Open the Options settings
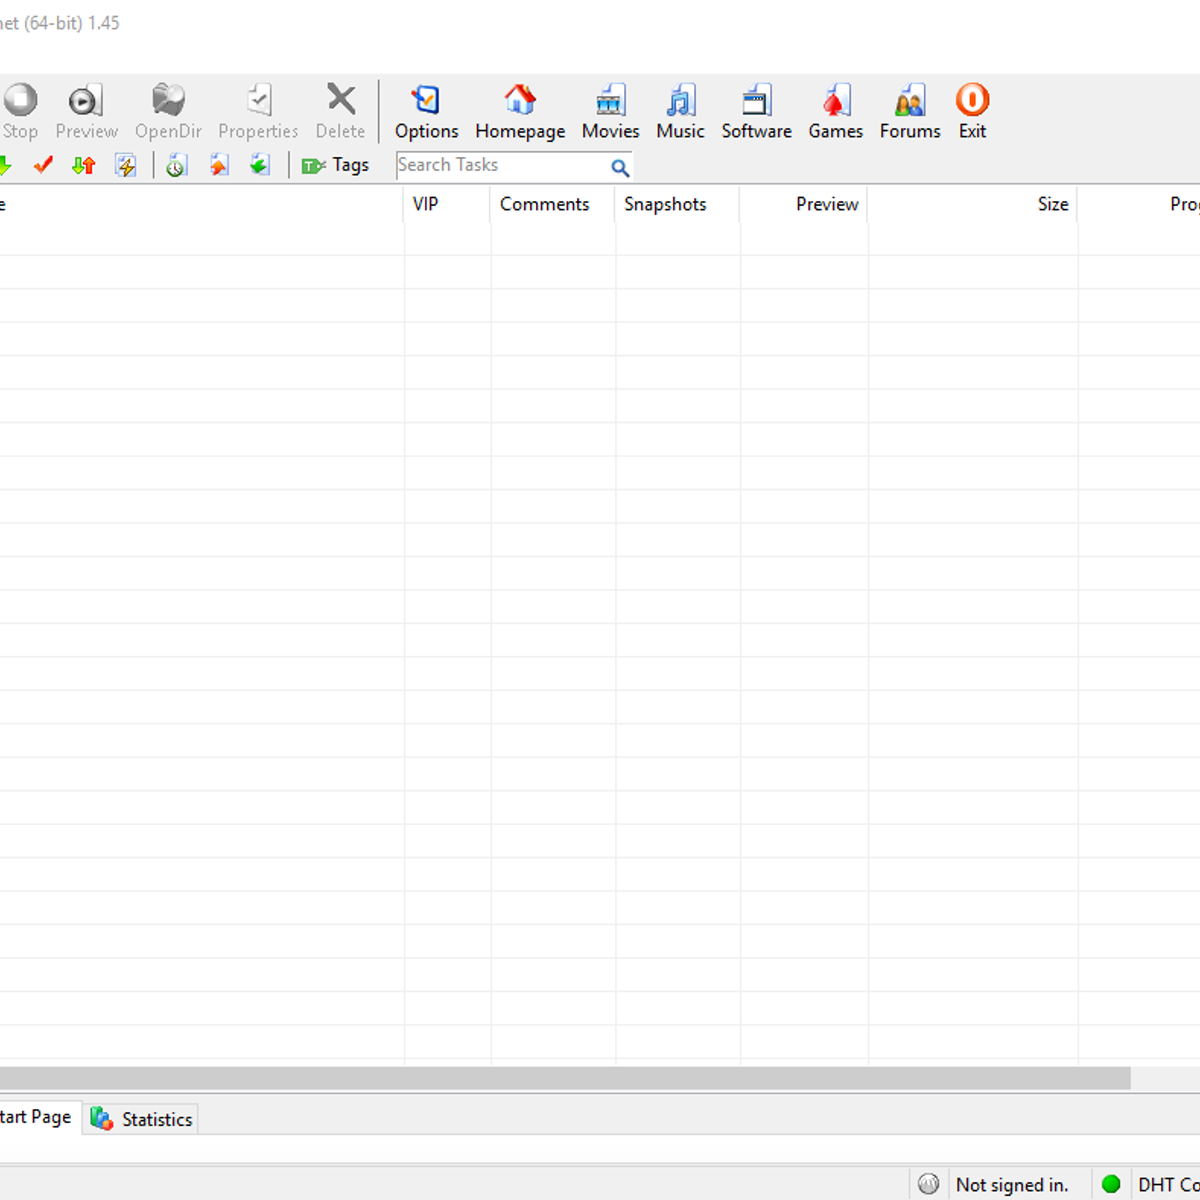Screen dimensions: 1200x1200 (426, 112)
